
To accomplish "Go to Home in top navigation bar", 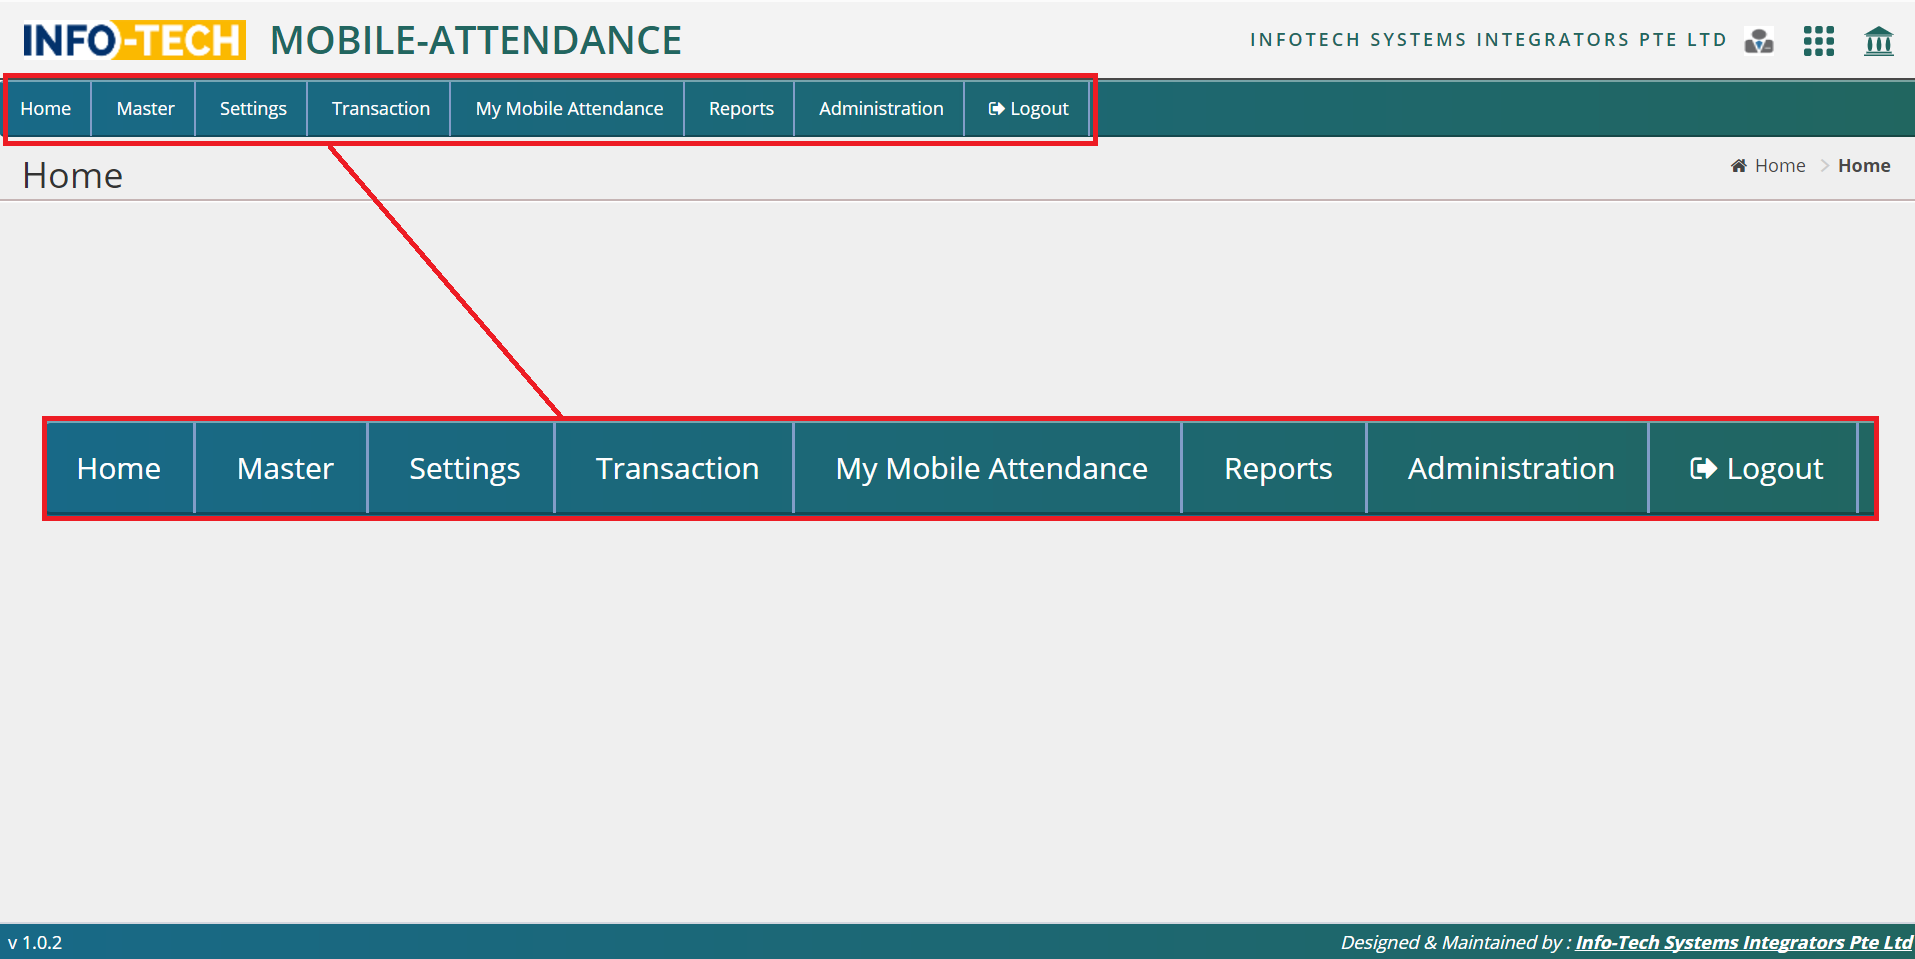I will (x=46, y=109).
